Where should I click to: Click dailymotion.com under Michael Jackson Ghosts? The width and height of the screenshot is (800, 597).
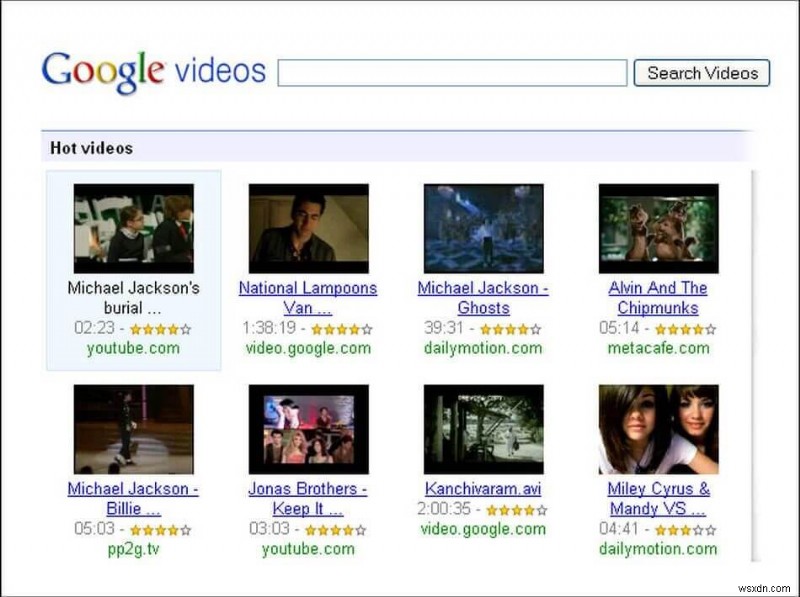tap(483, 349)
